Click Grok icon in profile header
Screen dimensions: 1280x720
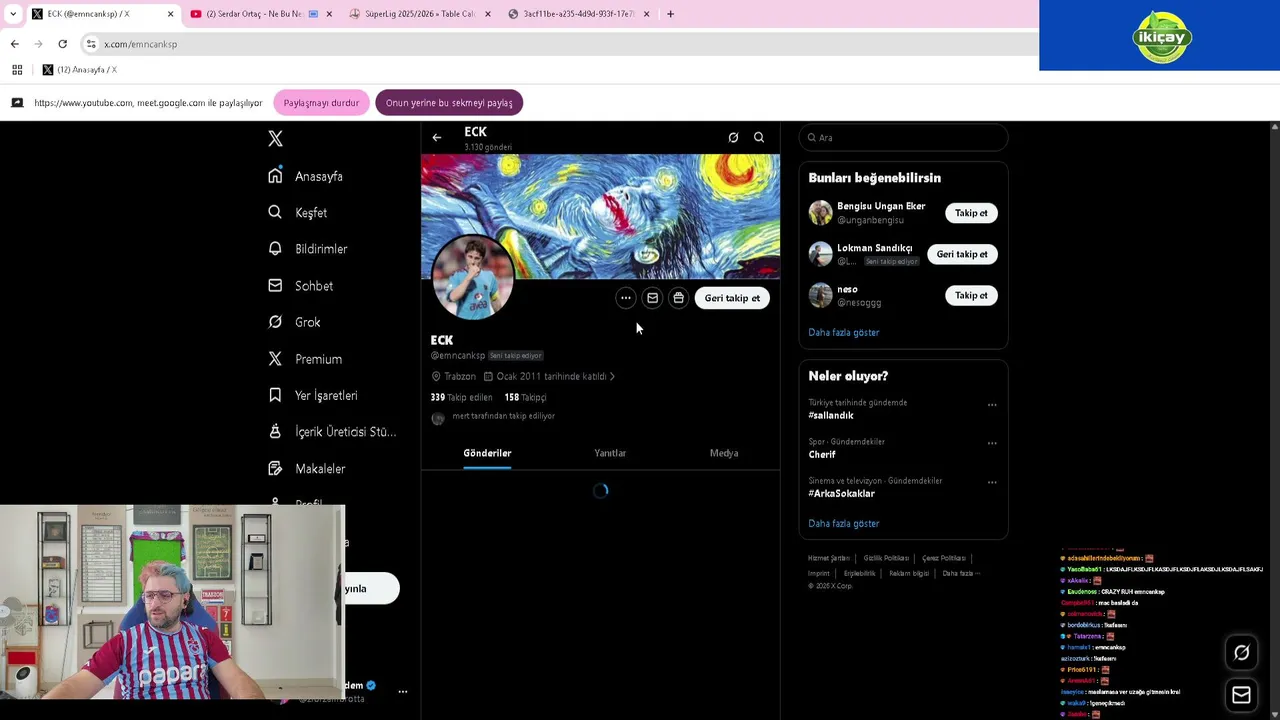[733, 137]
